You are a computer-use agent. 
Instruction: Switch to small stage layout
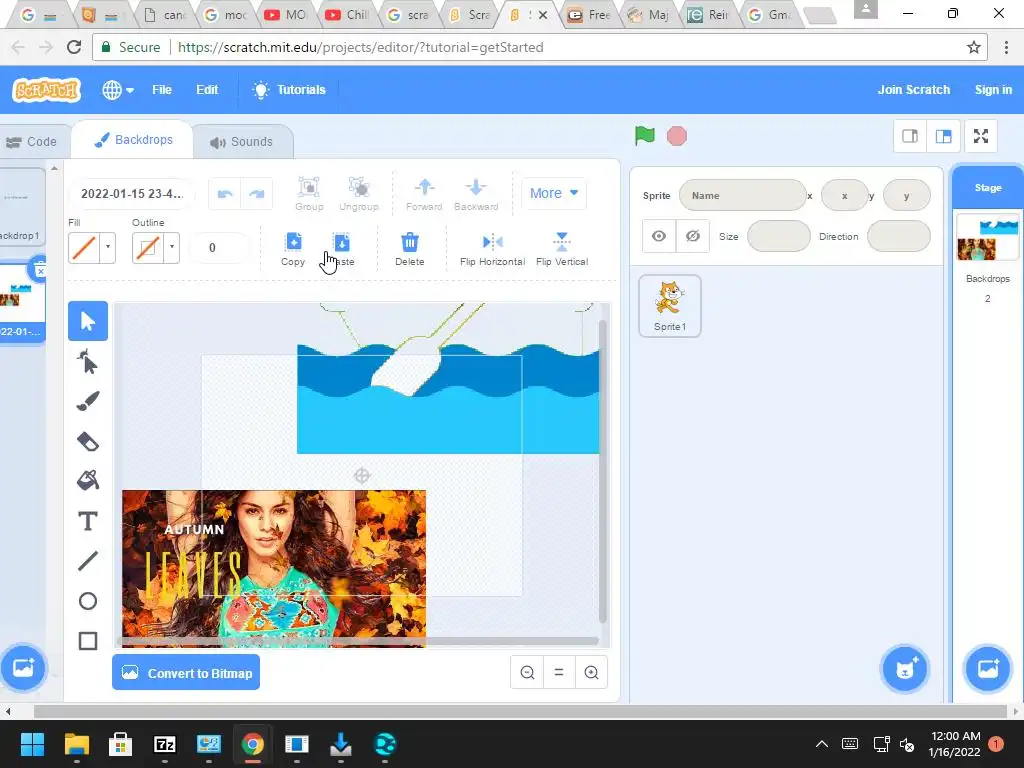(910, 136)
